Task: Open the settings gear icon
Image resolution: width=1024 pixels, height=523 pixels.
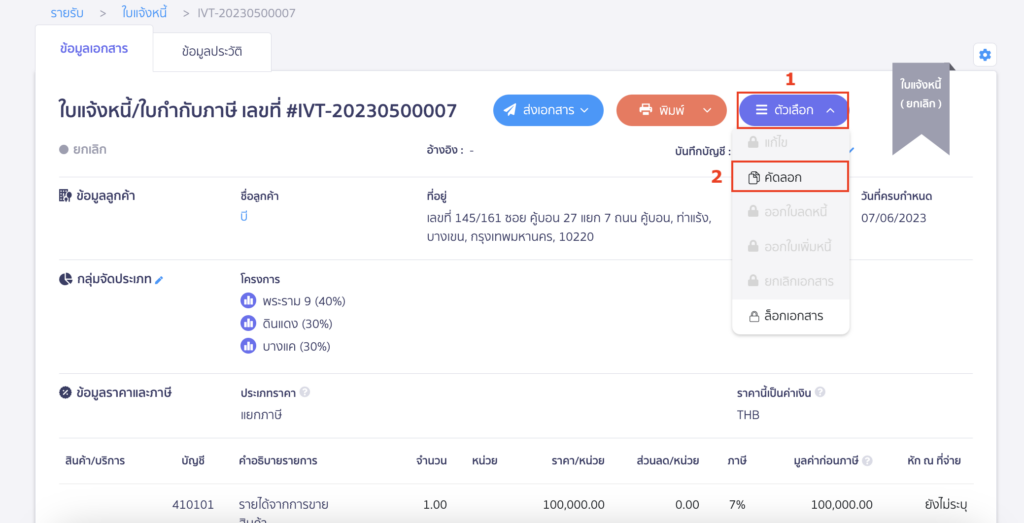Action: pos(985,55)
